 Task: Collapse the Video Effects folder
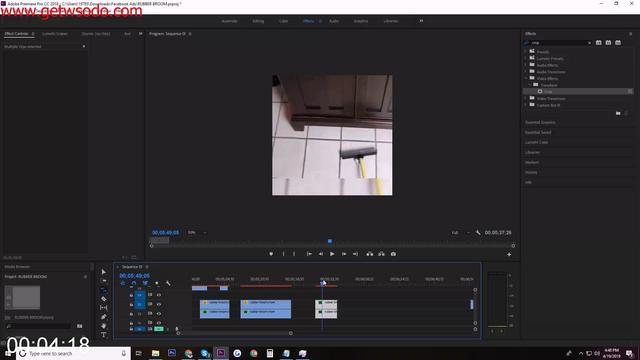point(526,78)
